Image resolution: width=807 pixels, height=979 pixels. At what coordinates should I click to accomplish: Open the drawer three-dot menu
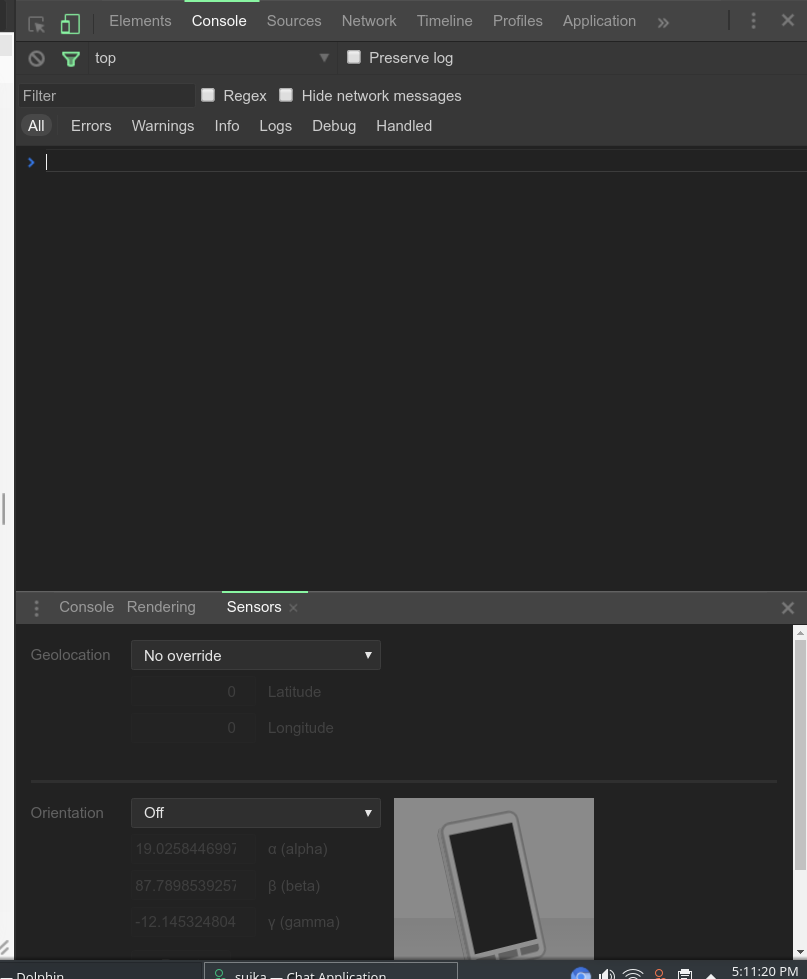click(x=36, y=608)
